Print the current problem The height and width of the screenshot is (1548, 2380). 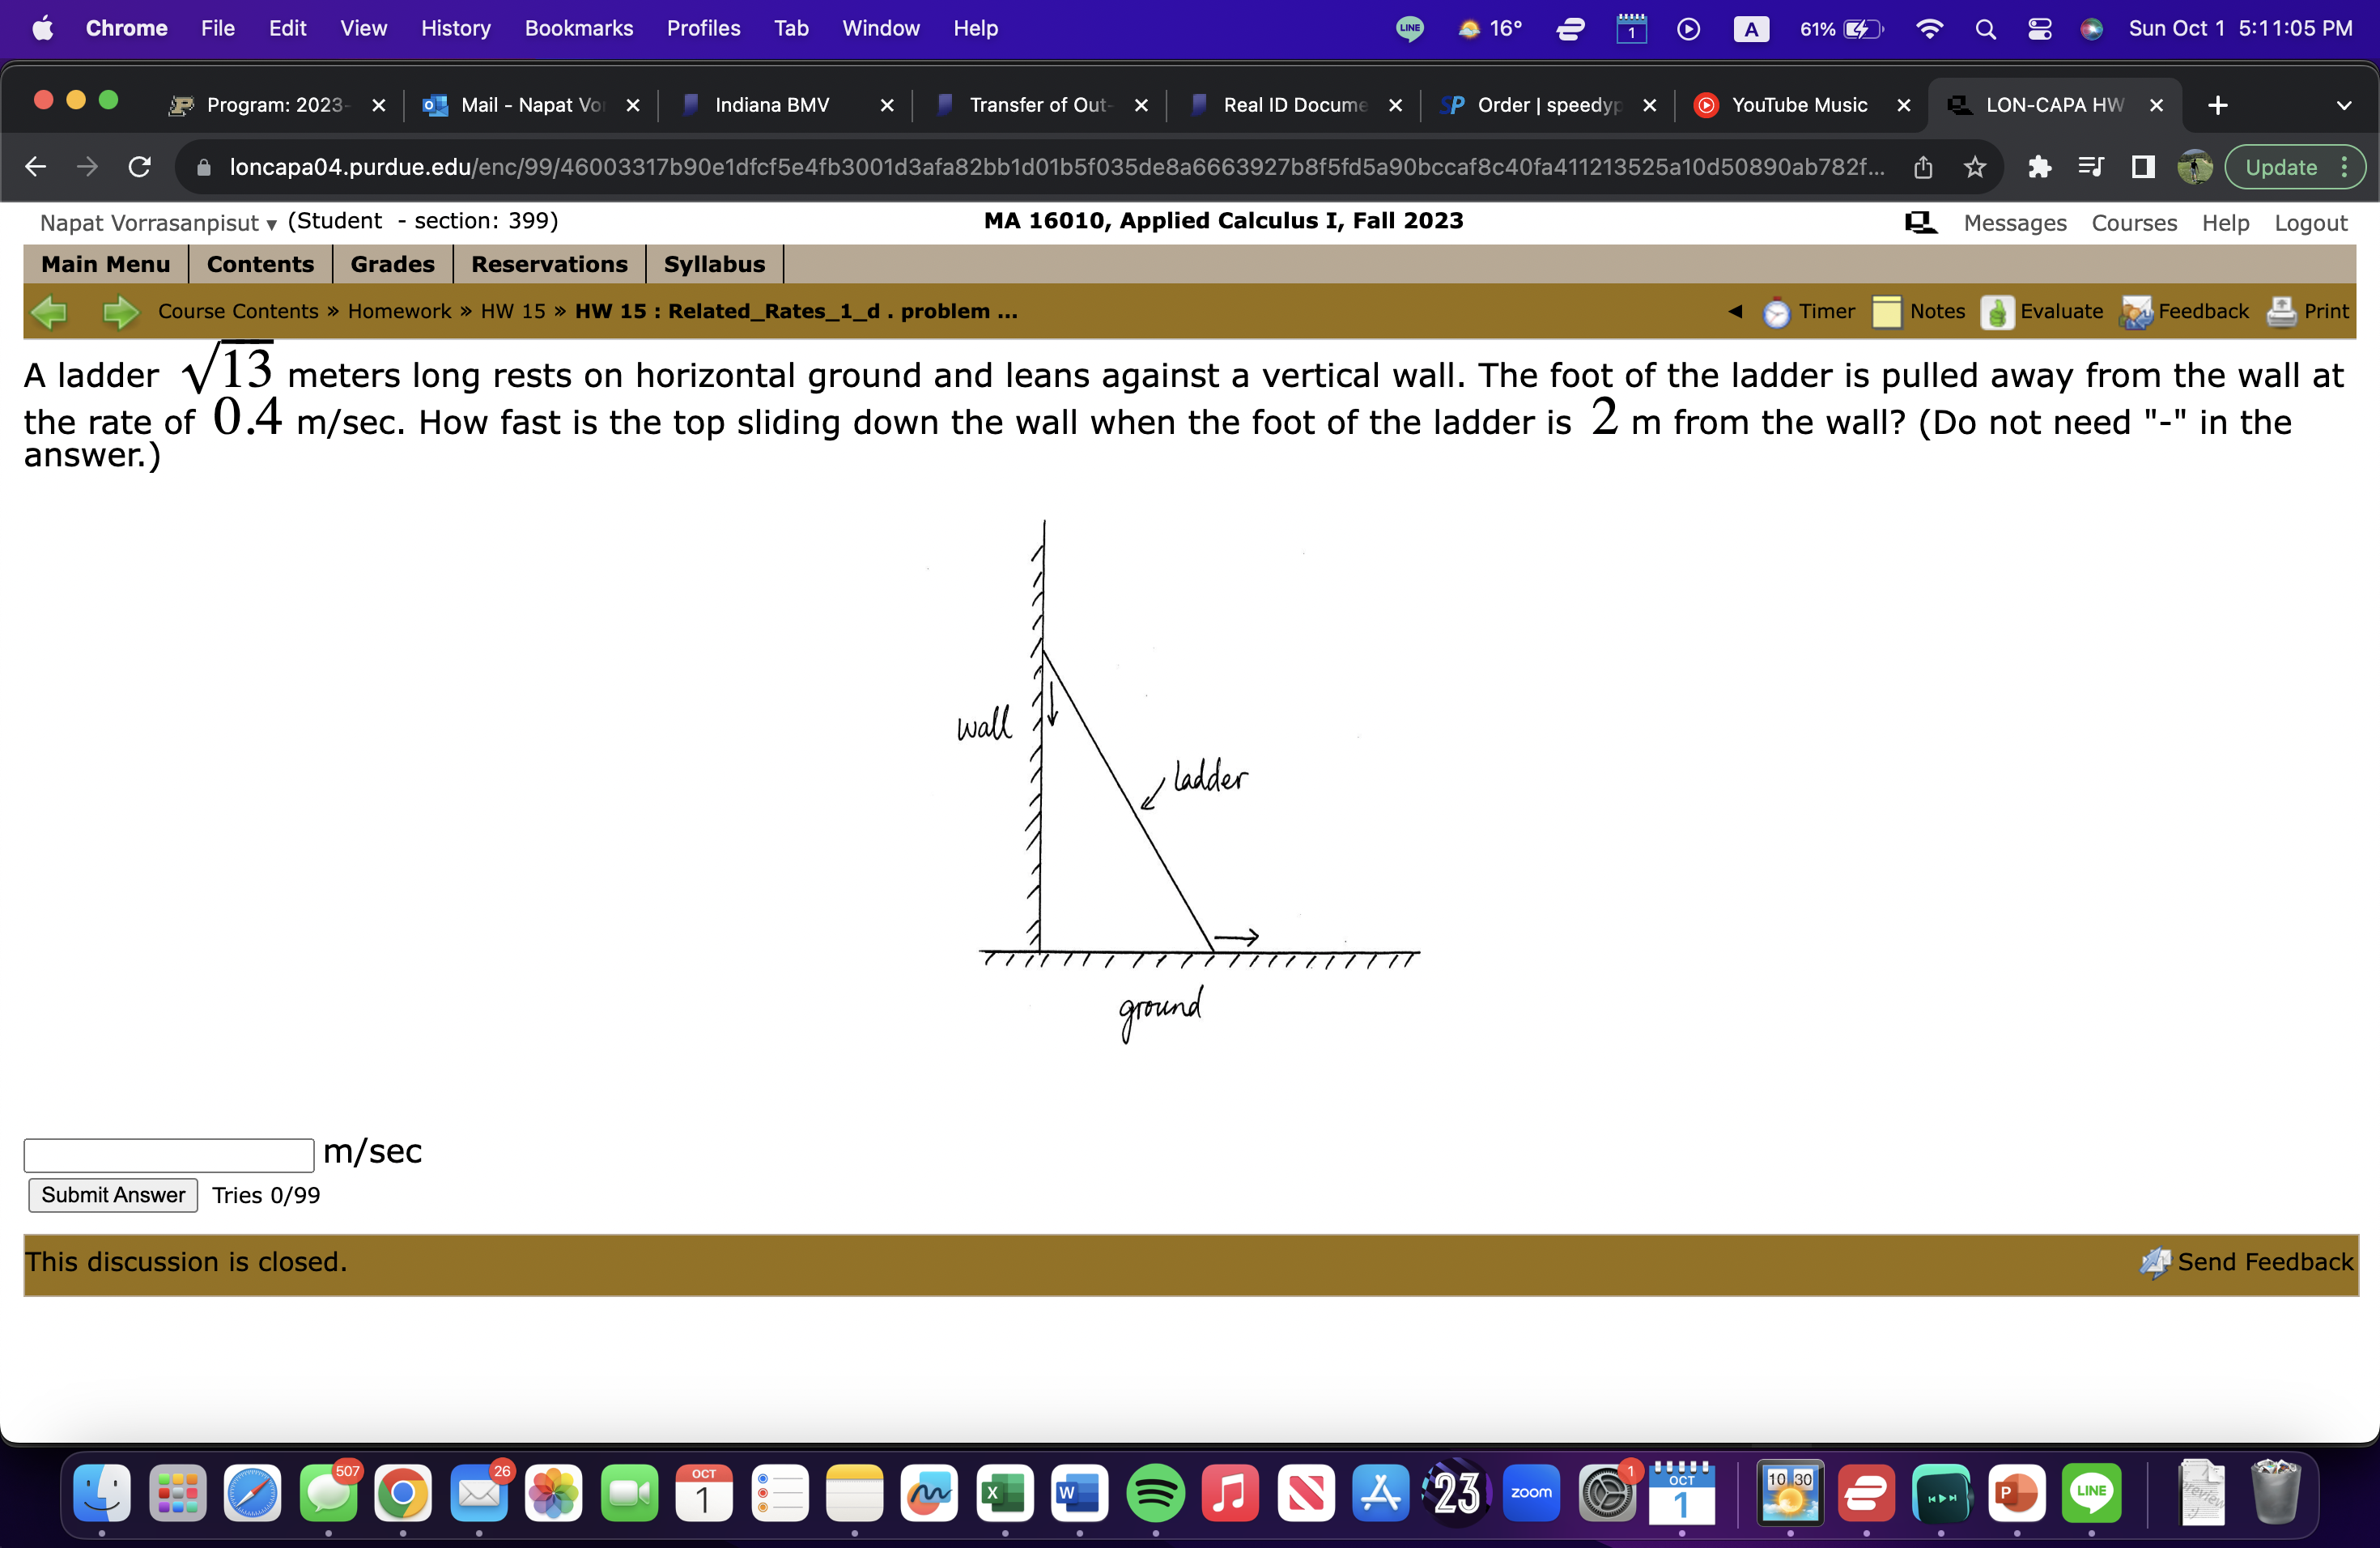pyautogui.click(x=2310, y=311)
